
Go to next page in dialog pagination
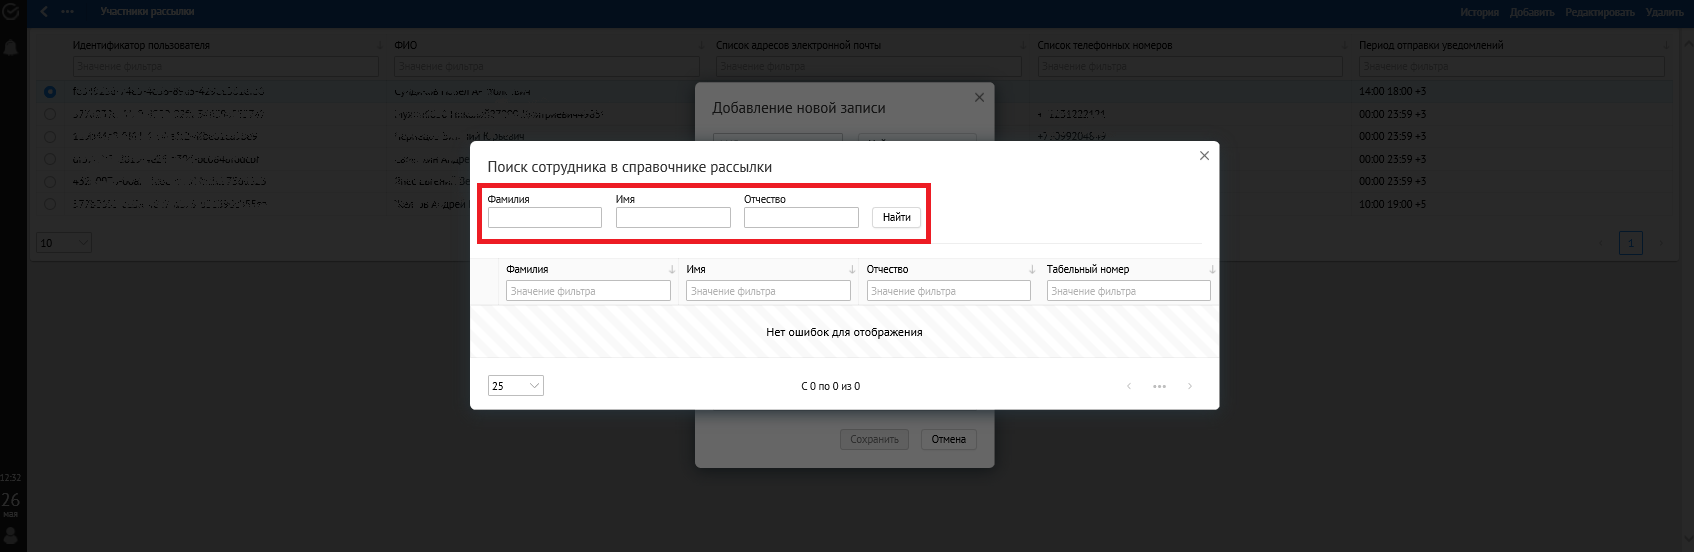(x=1190, y=386)
